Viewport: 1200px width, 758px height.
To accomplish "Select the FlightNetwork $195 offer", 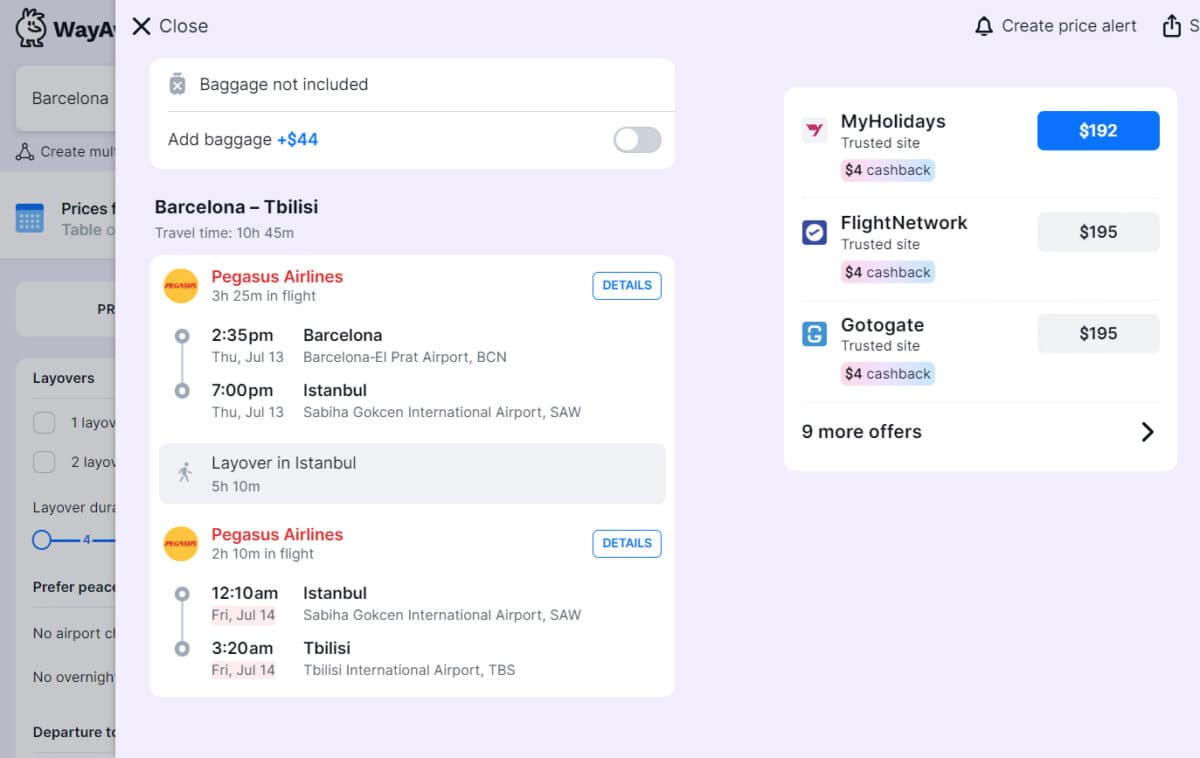I will click(1097, 232).
